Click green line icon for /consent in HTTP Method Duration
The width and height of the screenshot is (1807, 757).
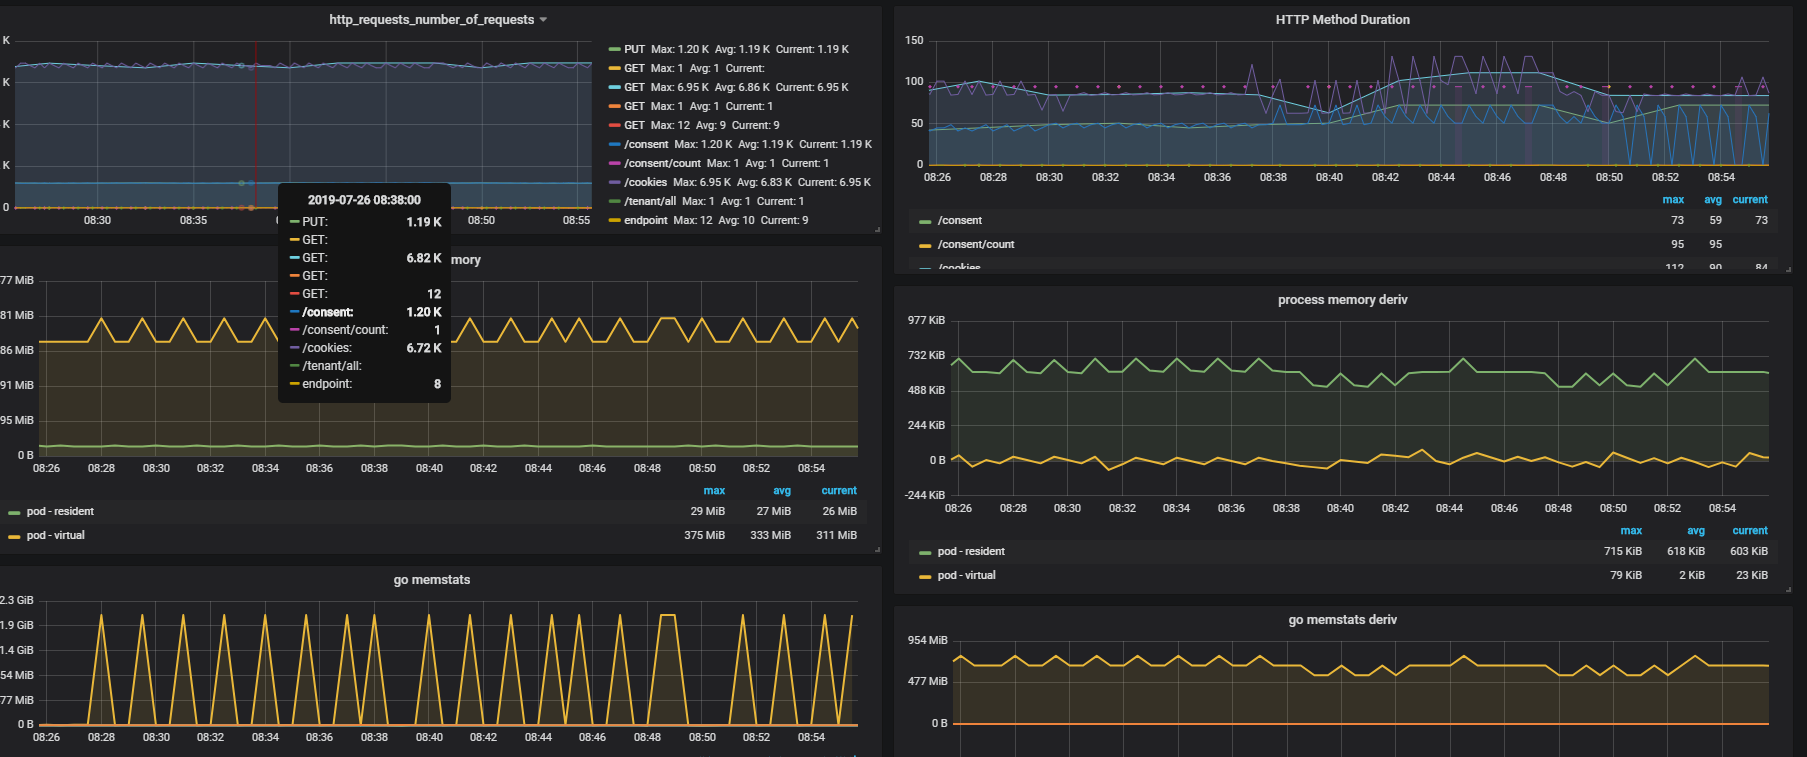click(x=925, y=221)
